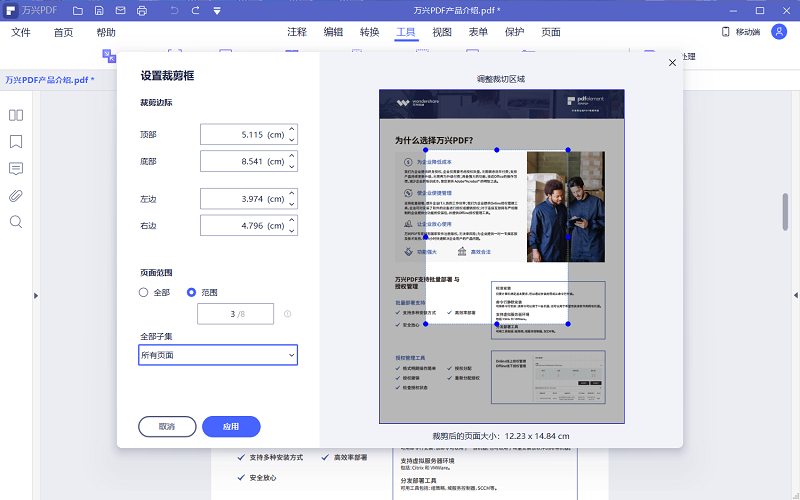Open bookmarks panel icon
Viewport: 800px width, 500px height.
pos(16,141)
